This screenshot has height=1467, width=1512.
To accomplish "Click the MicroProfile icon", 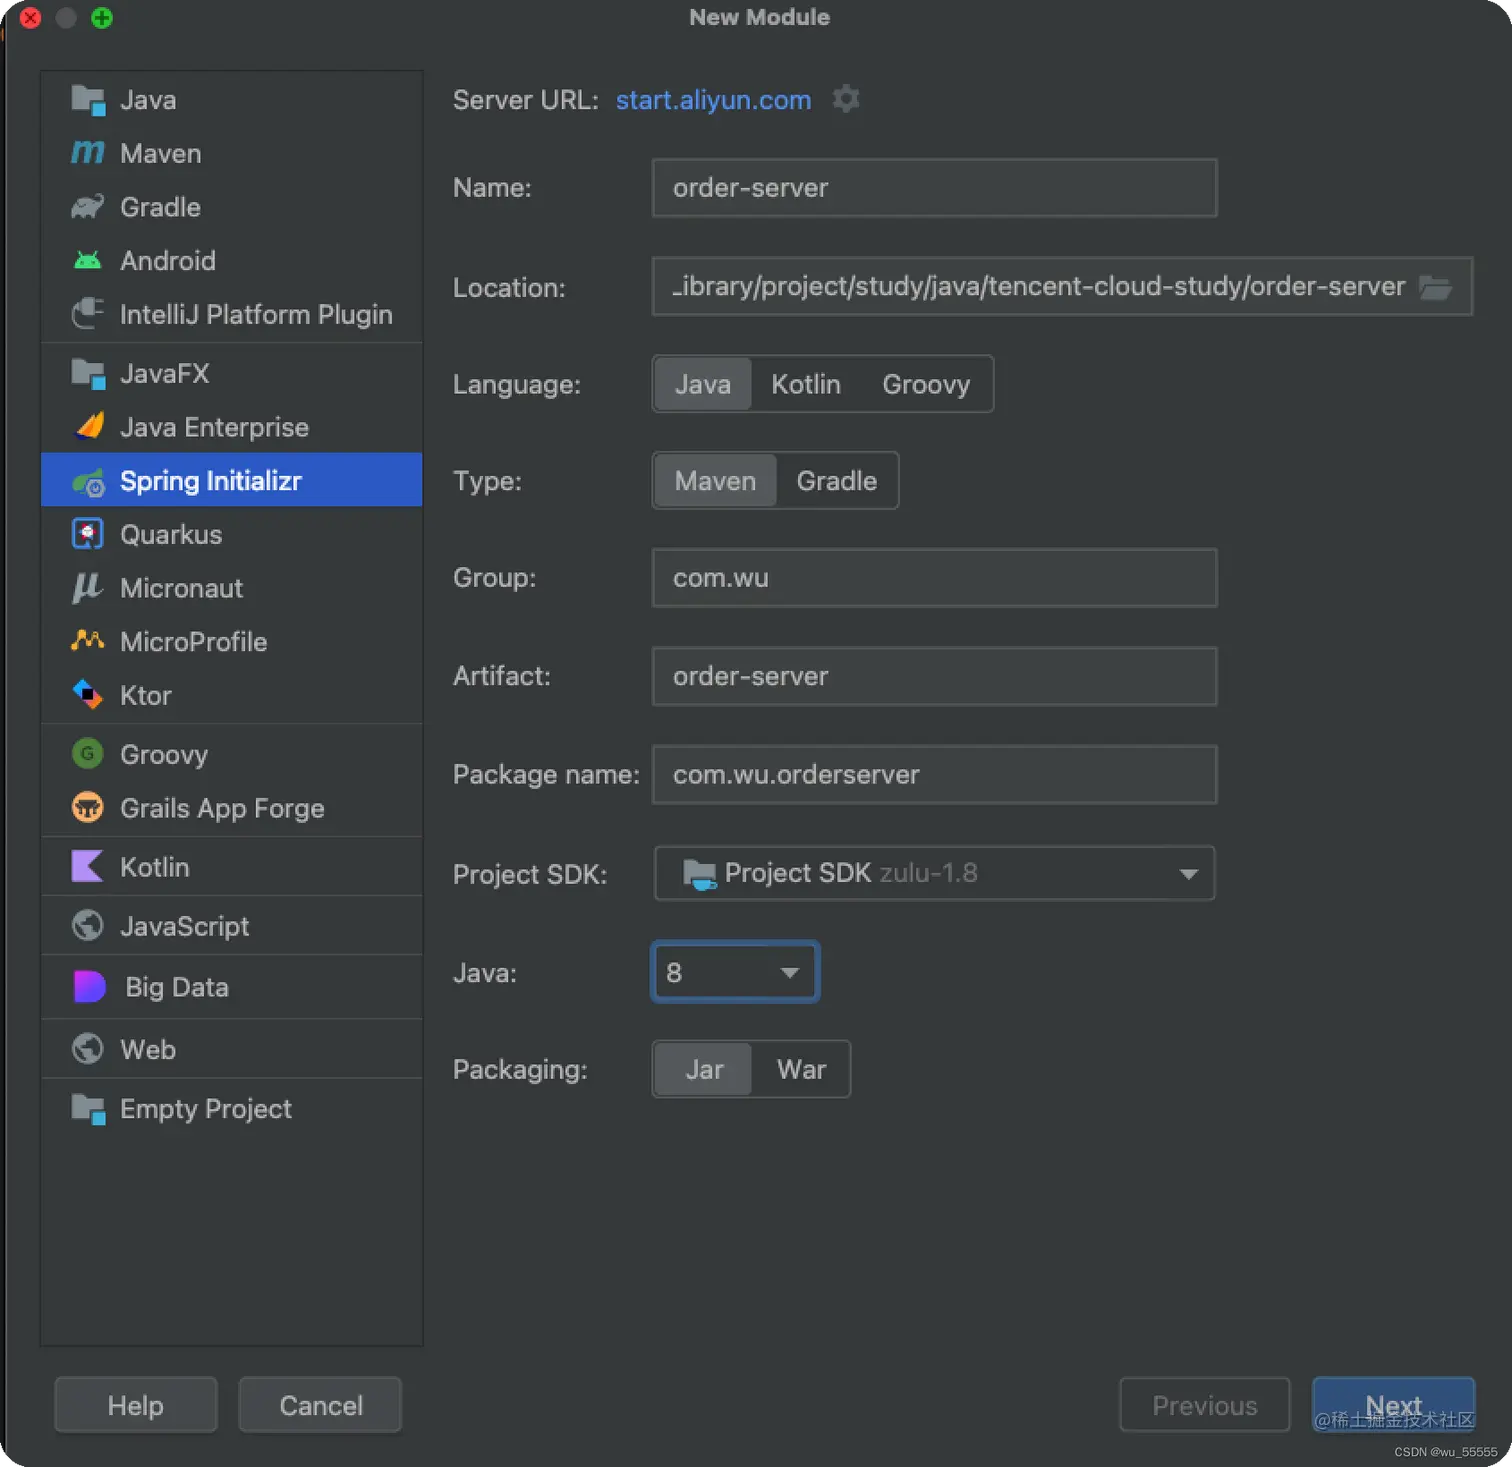I will pos(88,641).
